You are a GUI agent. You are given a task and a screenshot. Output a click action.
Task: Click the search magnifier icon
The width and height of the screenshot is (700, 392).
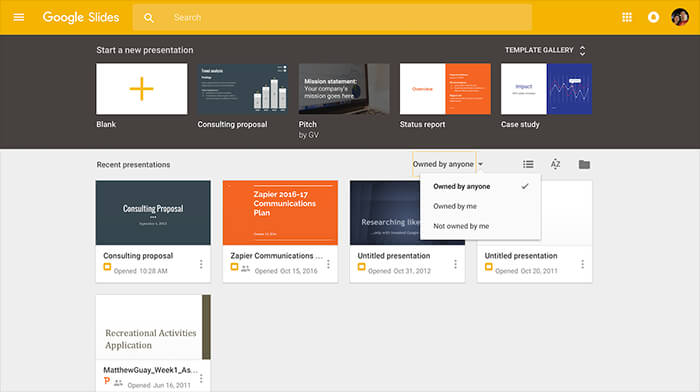[x=149, y=18]
